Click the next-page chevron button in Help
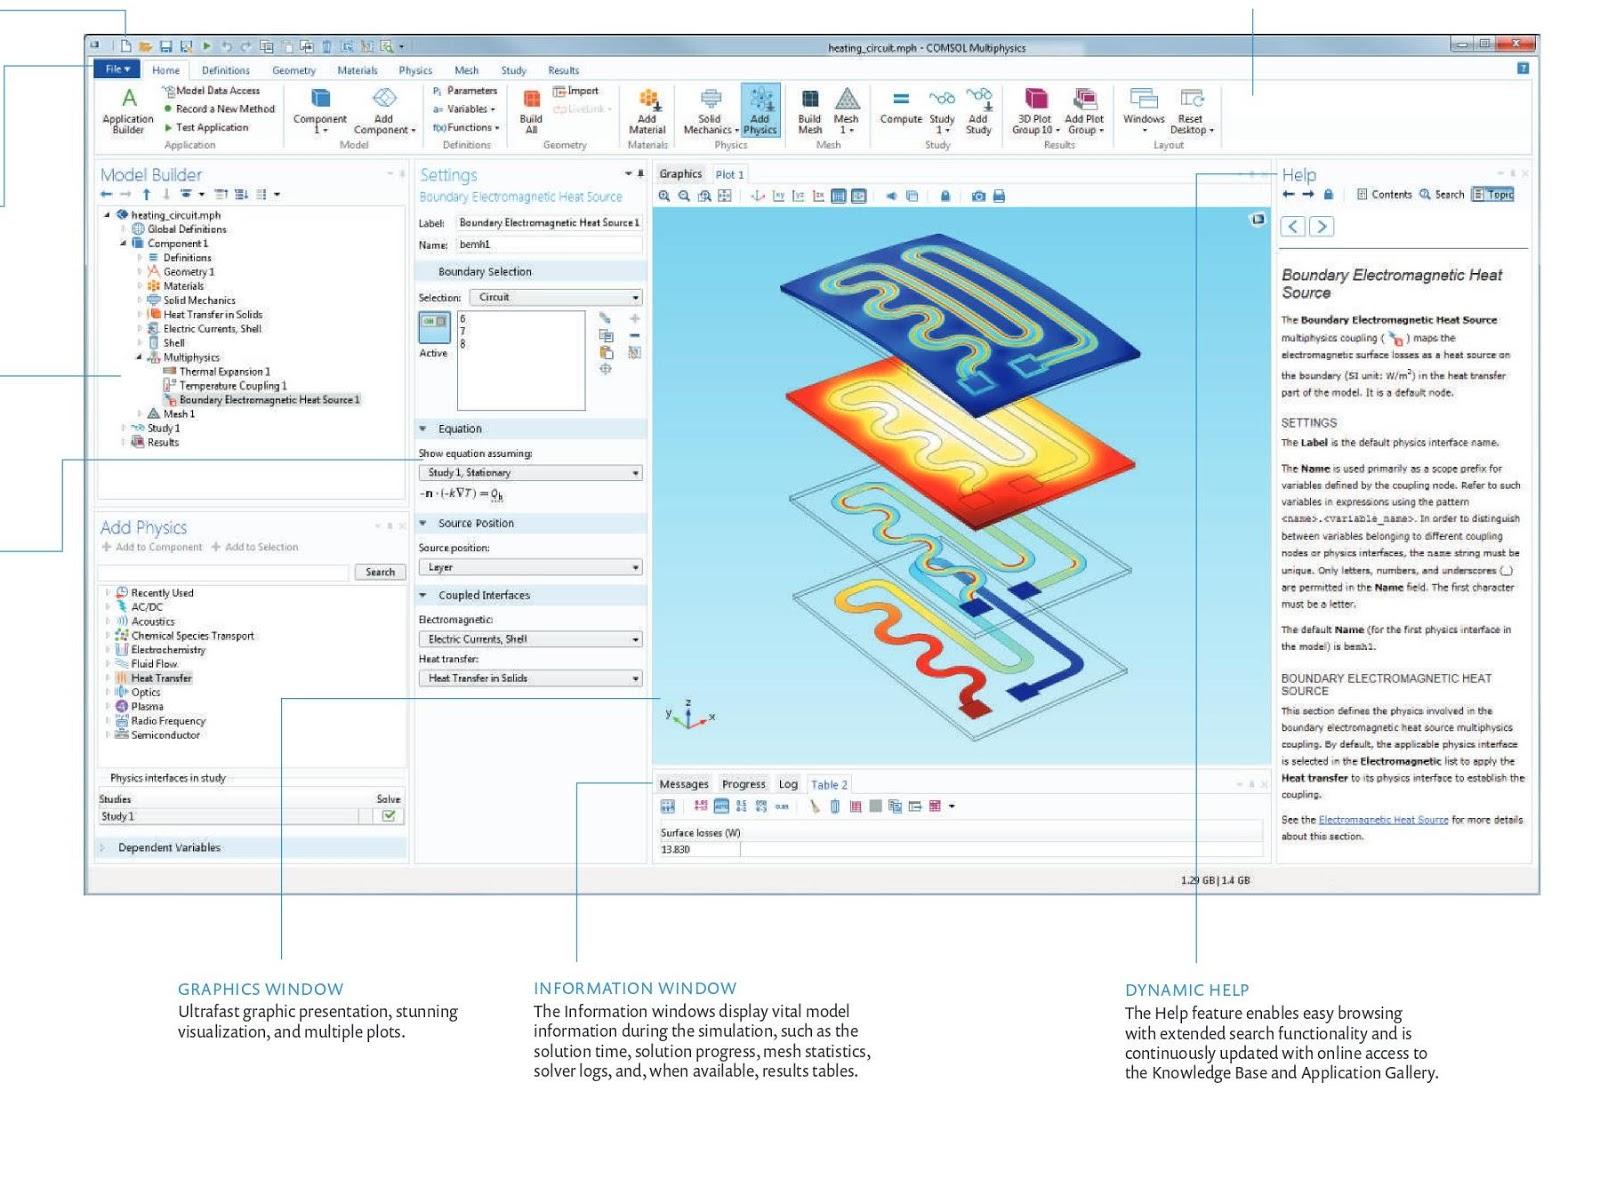Image resolution: width=1600 pixels, height=1195 pixels. click(1321, 226)
